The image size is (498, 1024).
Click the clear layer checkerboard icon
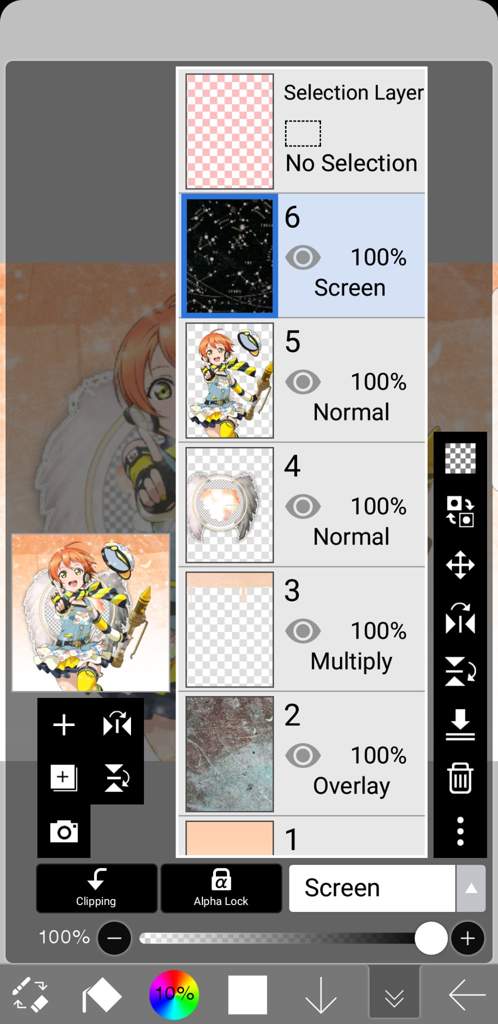pyautogui.click(x=460, y=458)
